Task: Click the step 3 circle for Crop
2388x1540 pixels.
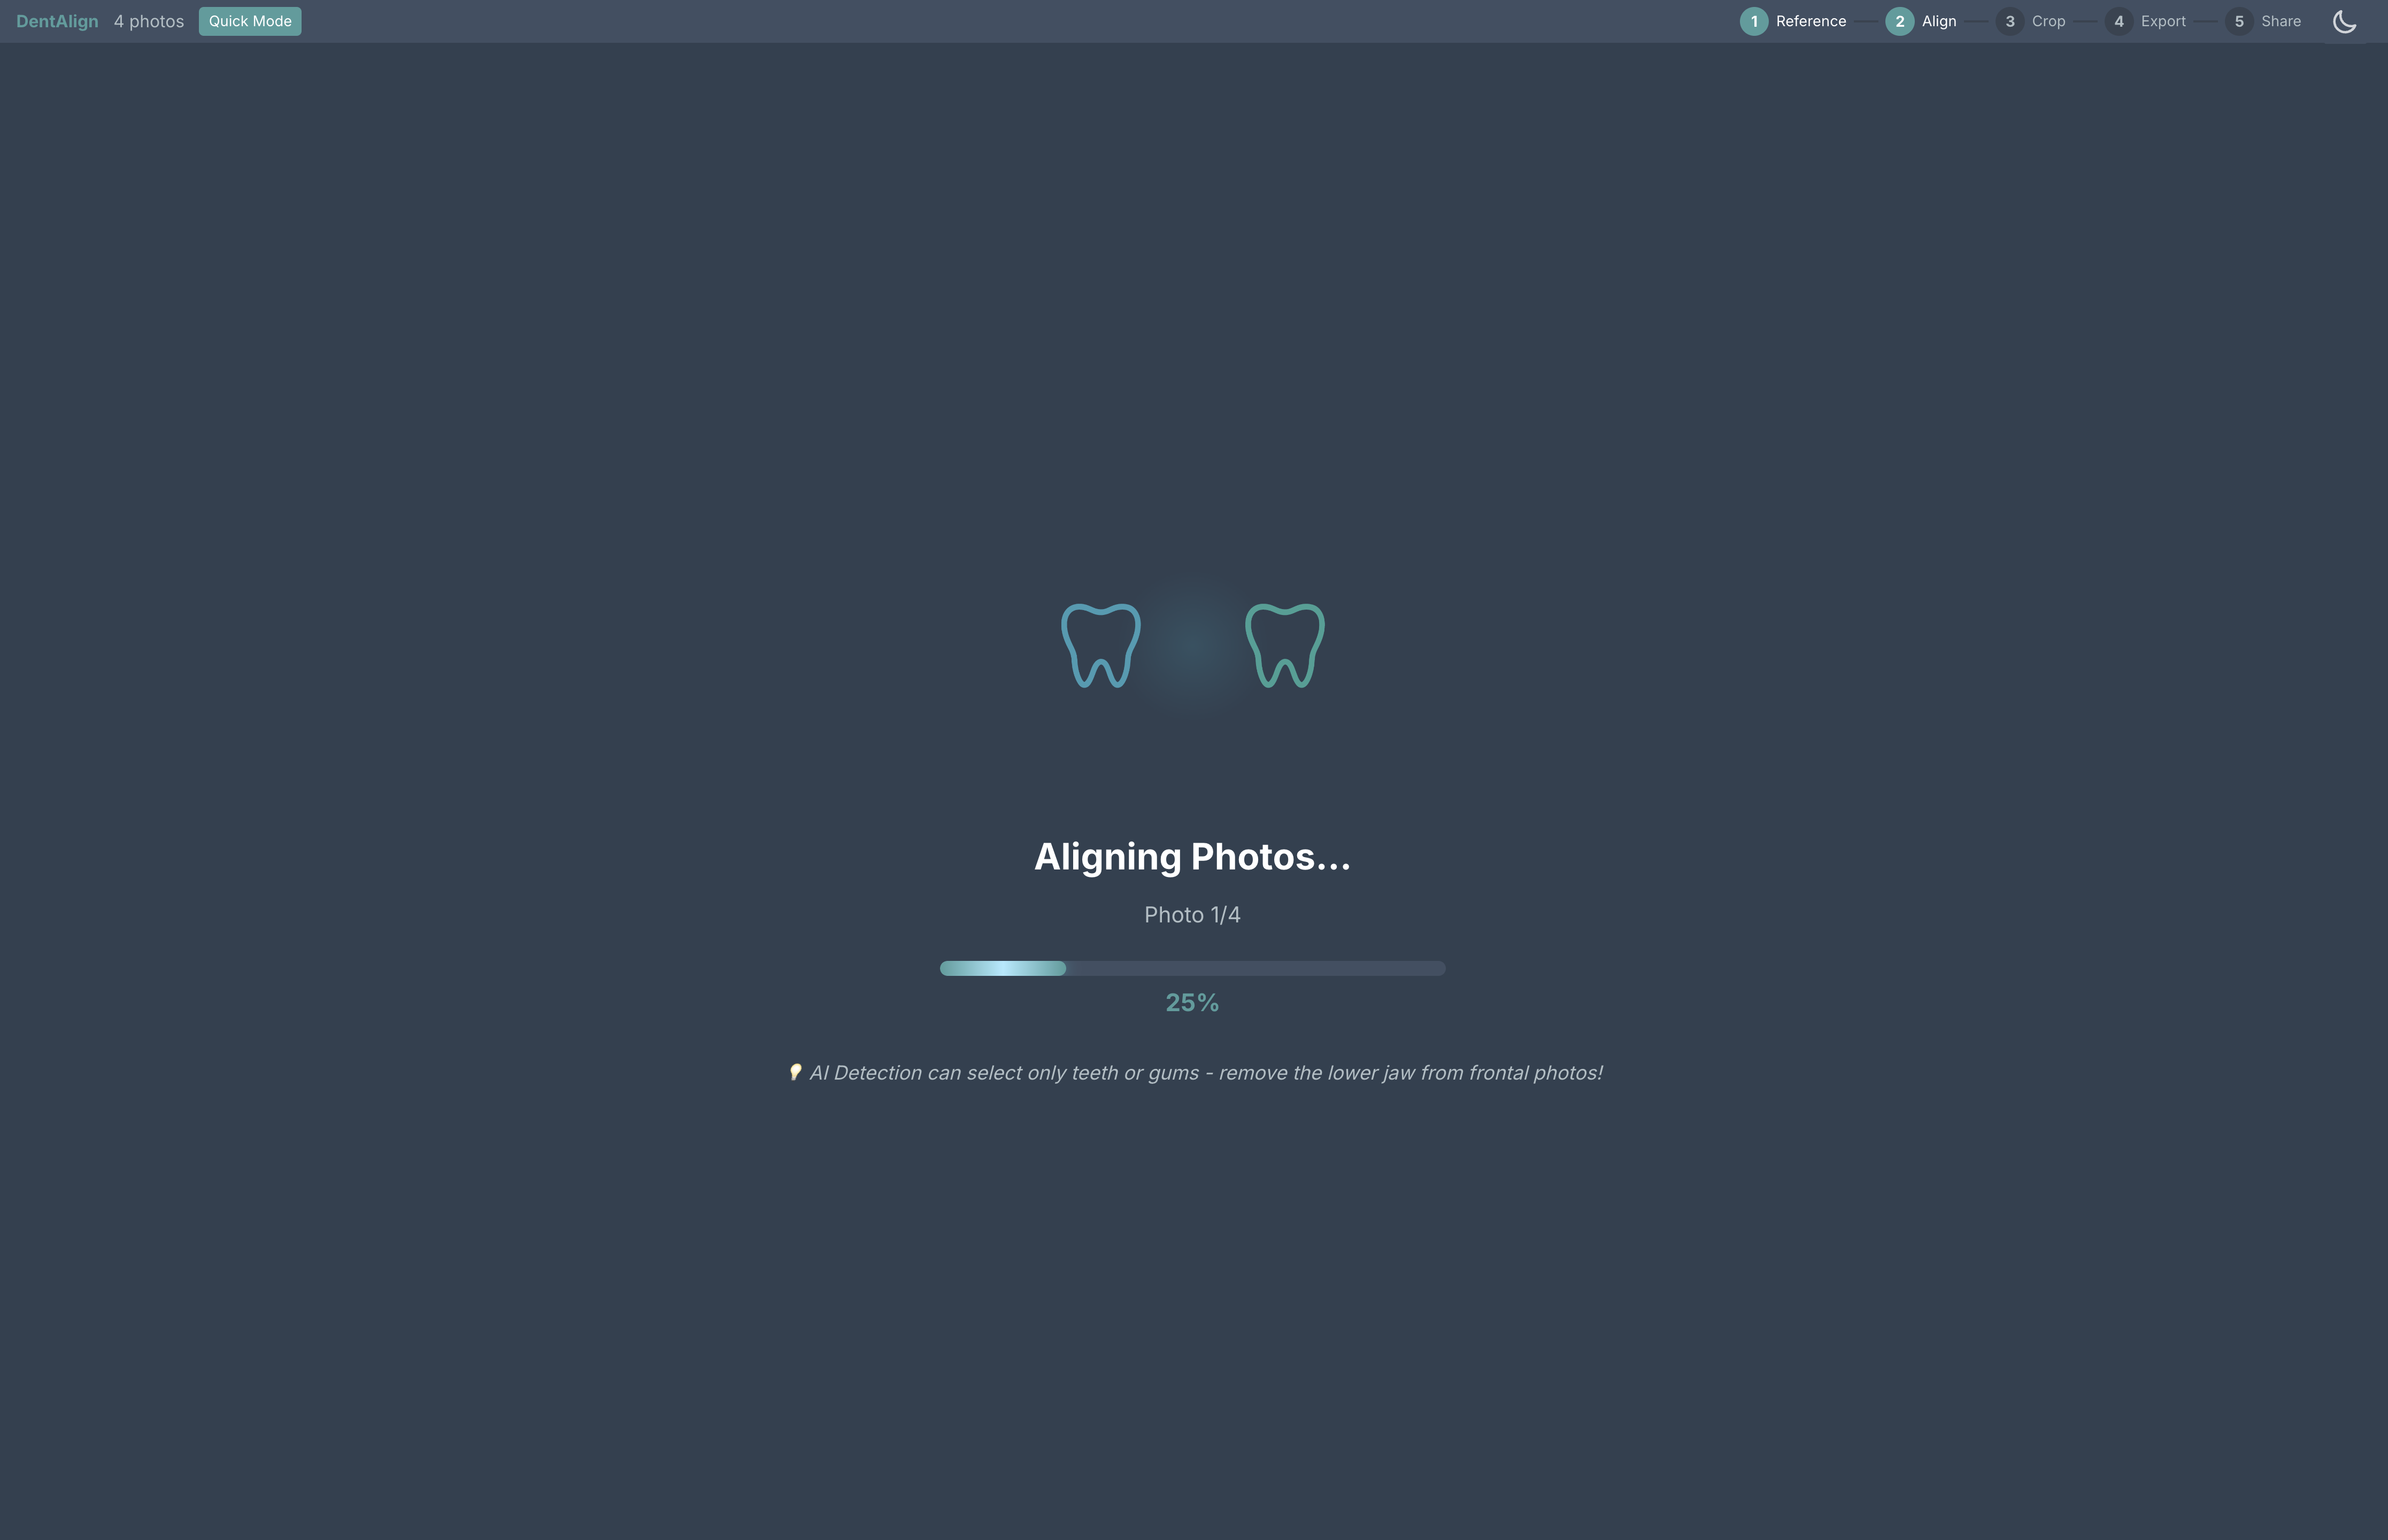Action: coord(2009,22)
